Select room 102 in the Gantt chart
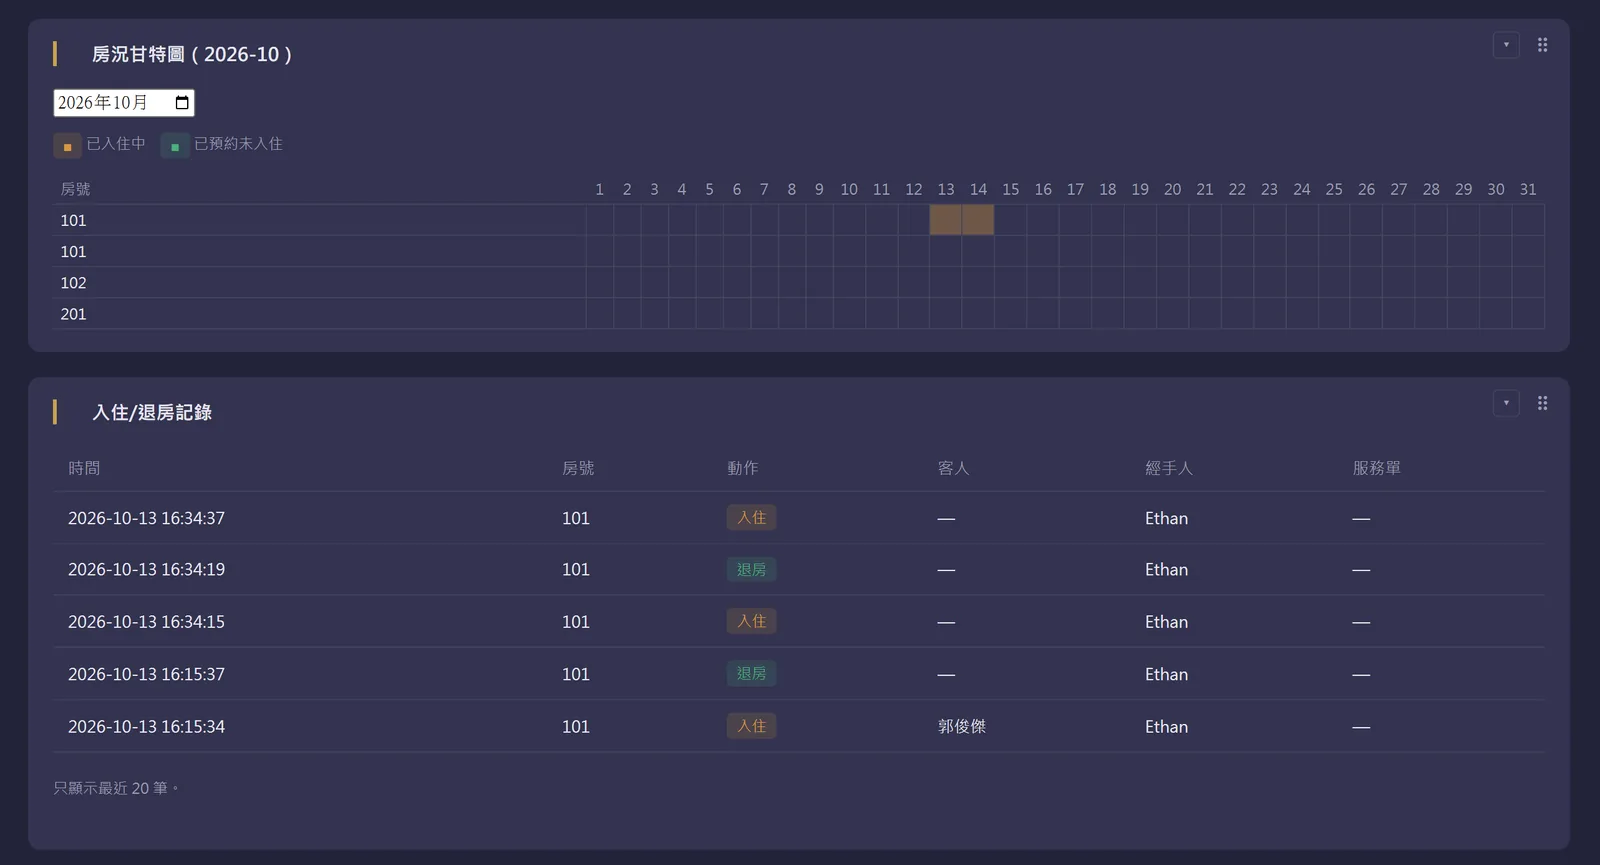The width and height of the screenshot is (1600, 865). (x=73, y=283)
